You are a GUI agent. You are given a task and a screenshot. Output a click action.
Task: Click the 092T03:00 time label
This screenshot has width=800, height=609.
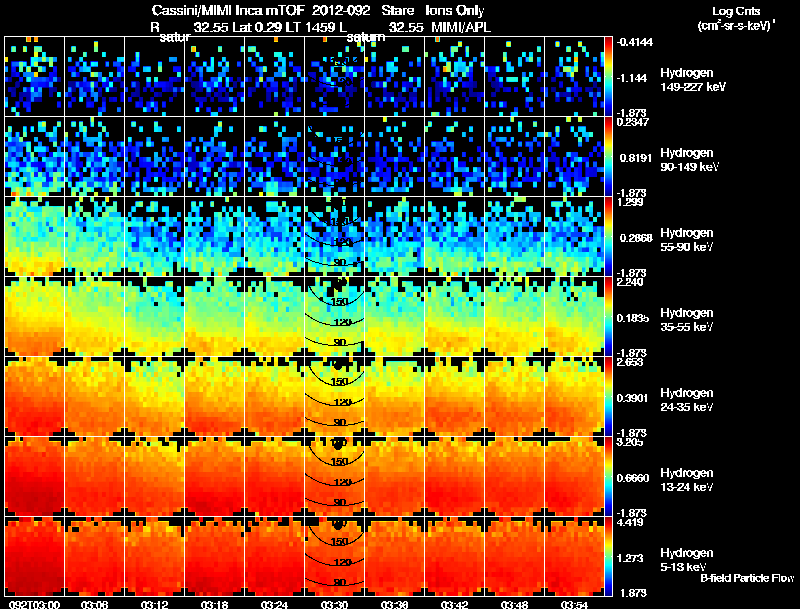(x=35, y=604)
